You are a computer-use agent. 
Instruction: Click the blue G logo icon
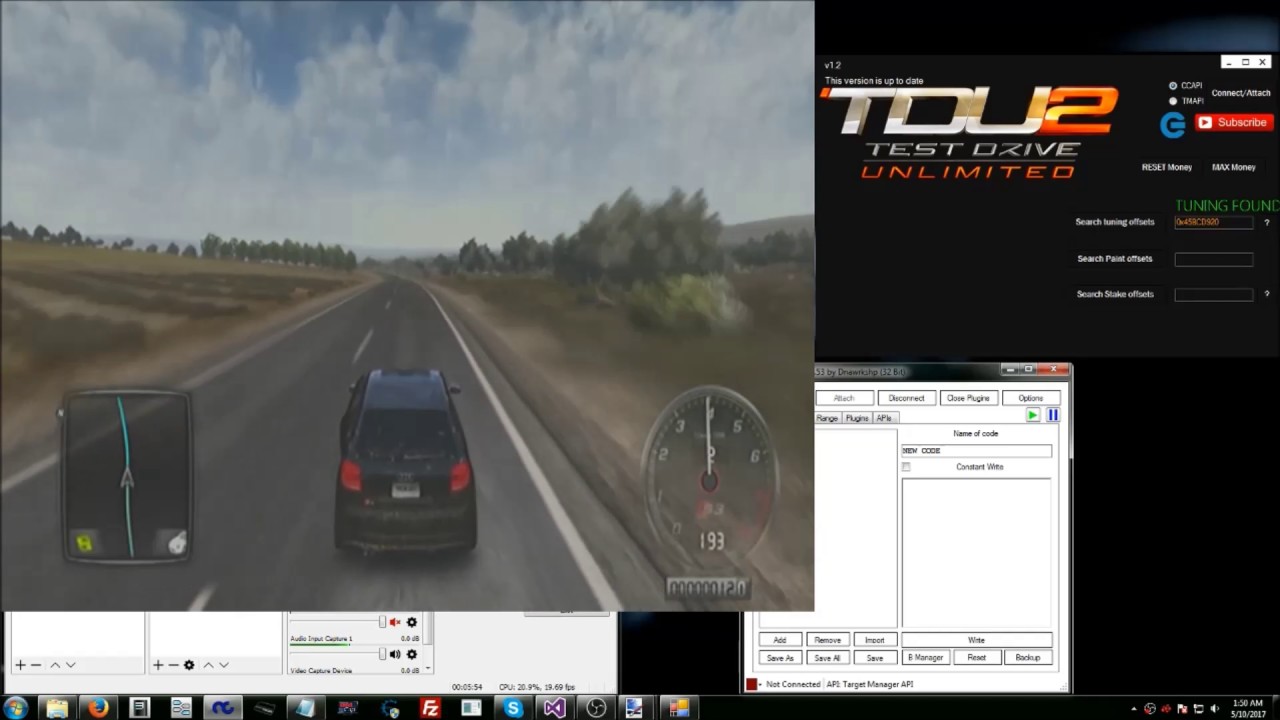(1172, 125)
